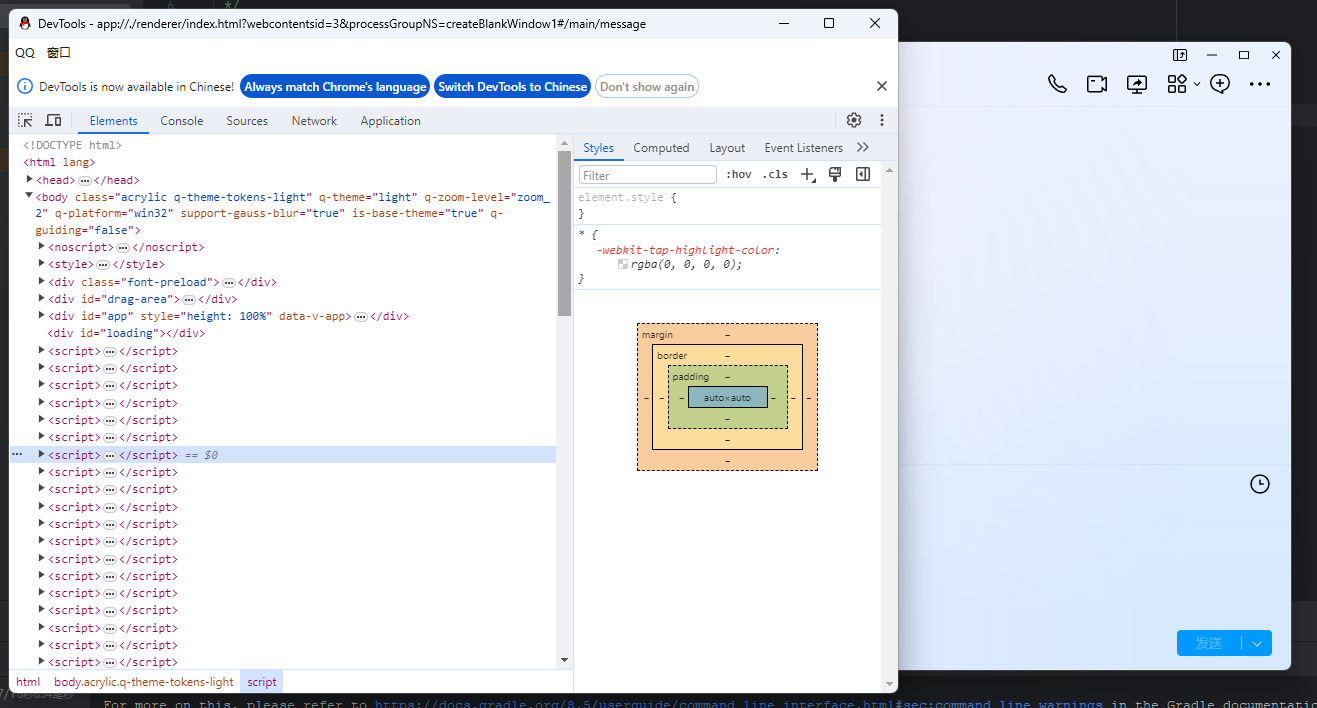Click the auto×auto content box

pos(727,397)
